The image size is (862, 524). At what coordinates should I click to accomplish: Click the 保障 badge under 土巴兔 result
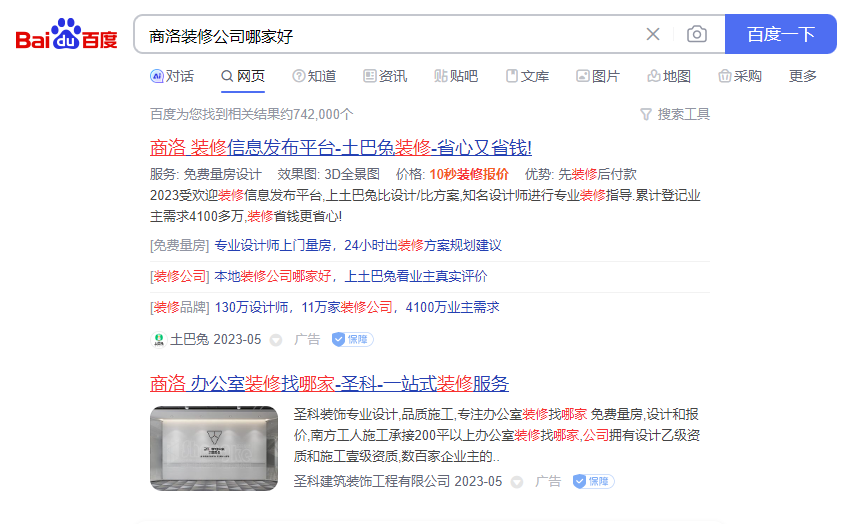point(352,339)
